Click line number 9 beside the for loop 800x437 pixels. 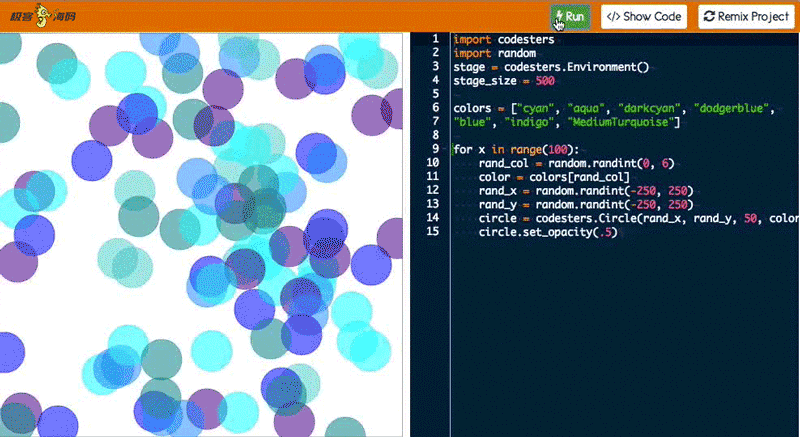point(434,149)
